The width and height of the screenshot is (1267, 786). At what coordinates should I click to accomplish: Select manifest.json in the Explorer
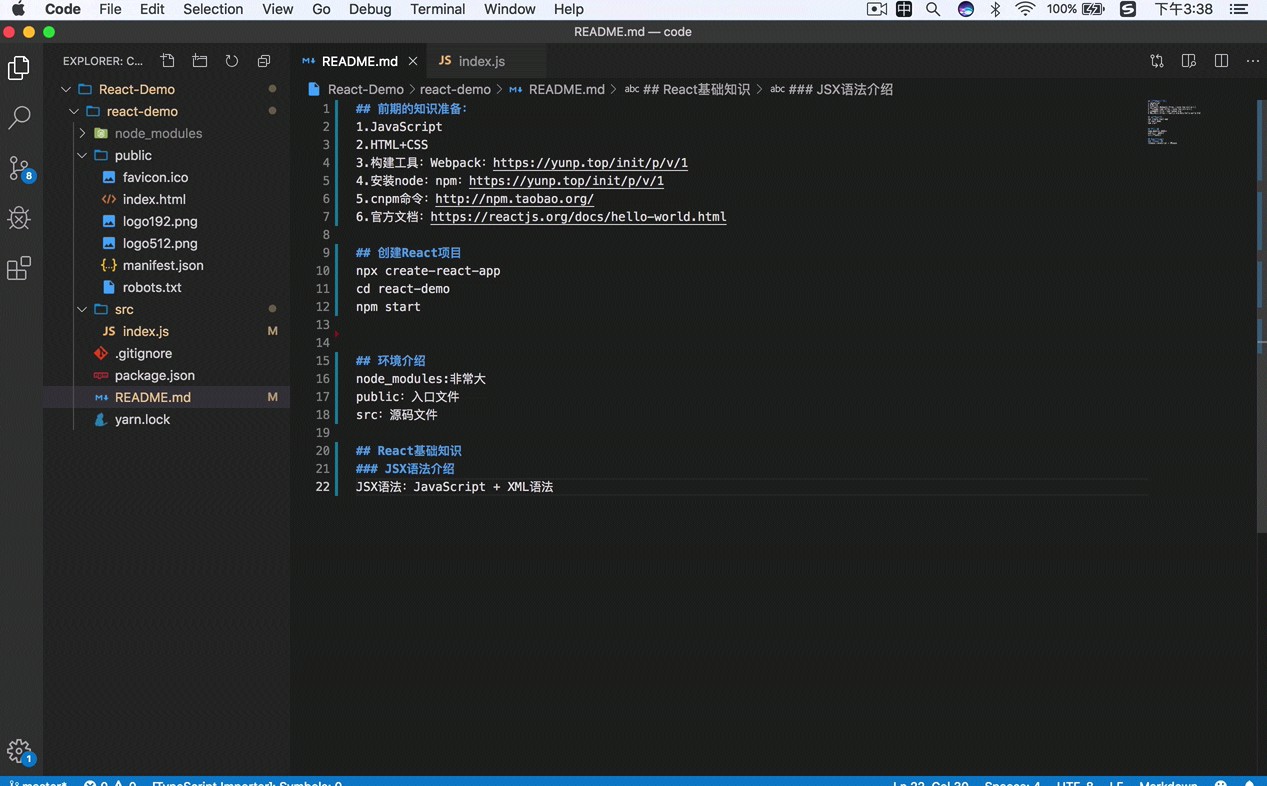click(163, 265)
